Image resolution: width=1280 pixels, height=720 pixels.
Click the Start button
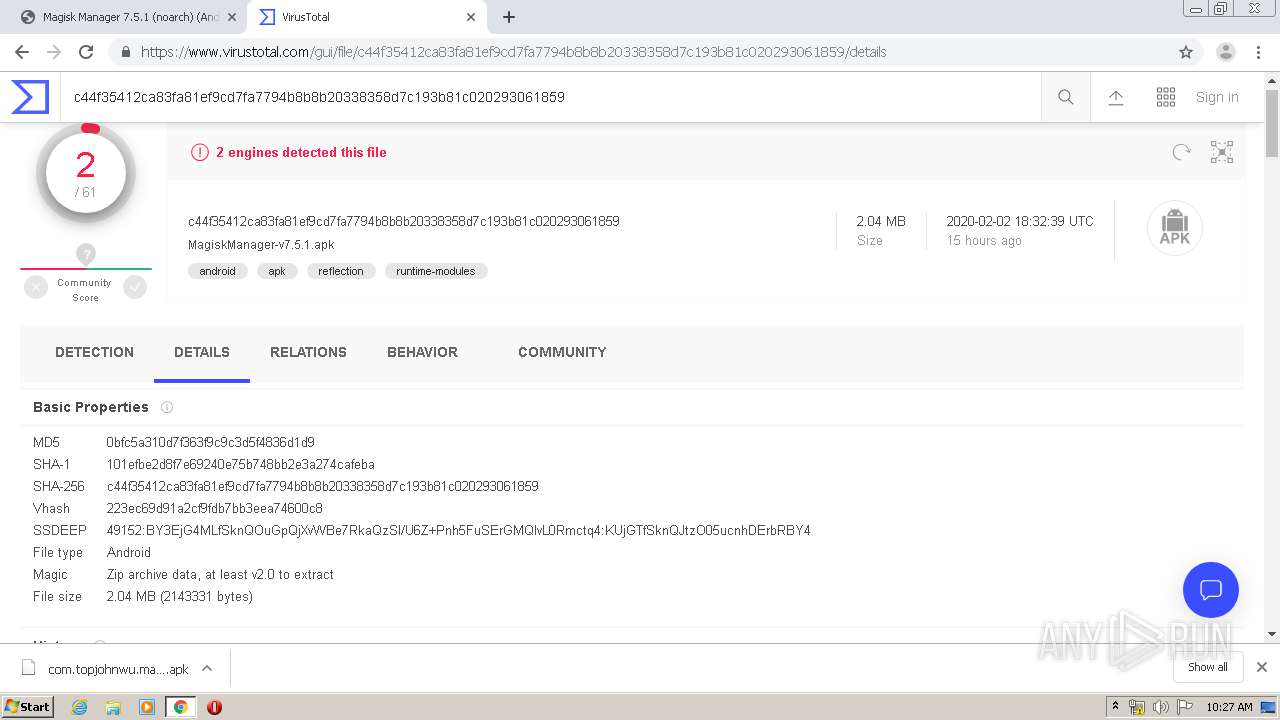(x=27, y=707)
